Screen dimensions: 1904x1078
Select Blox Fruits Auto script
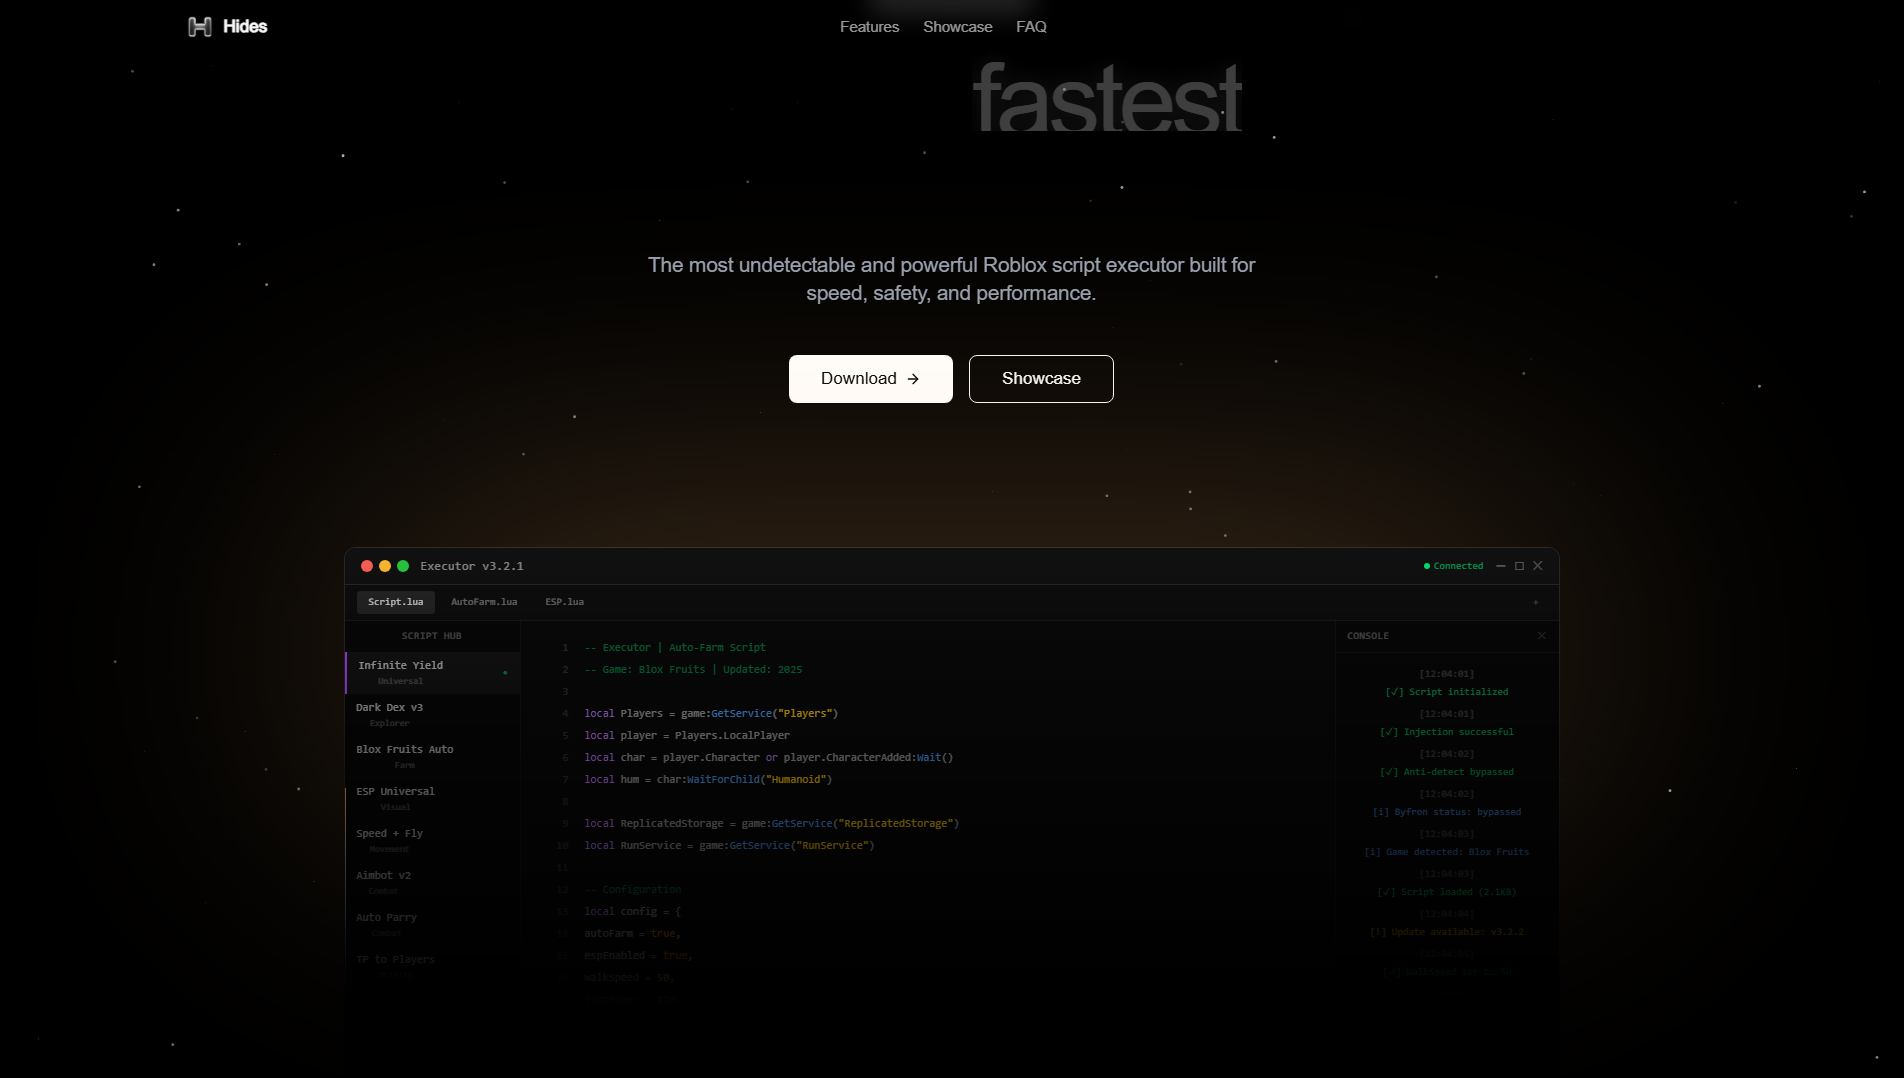(432, 757)
